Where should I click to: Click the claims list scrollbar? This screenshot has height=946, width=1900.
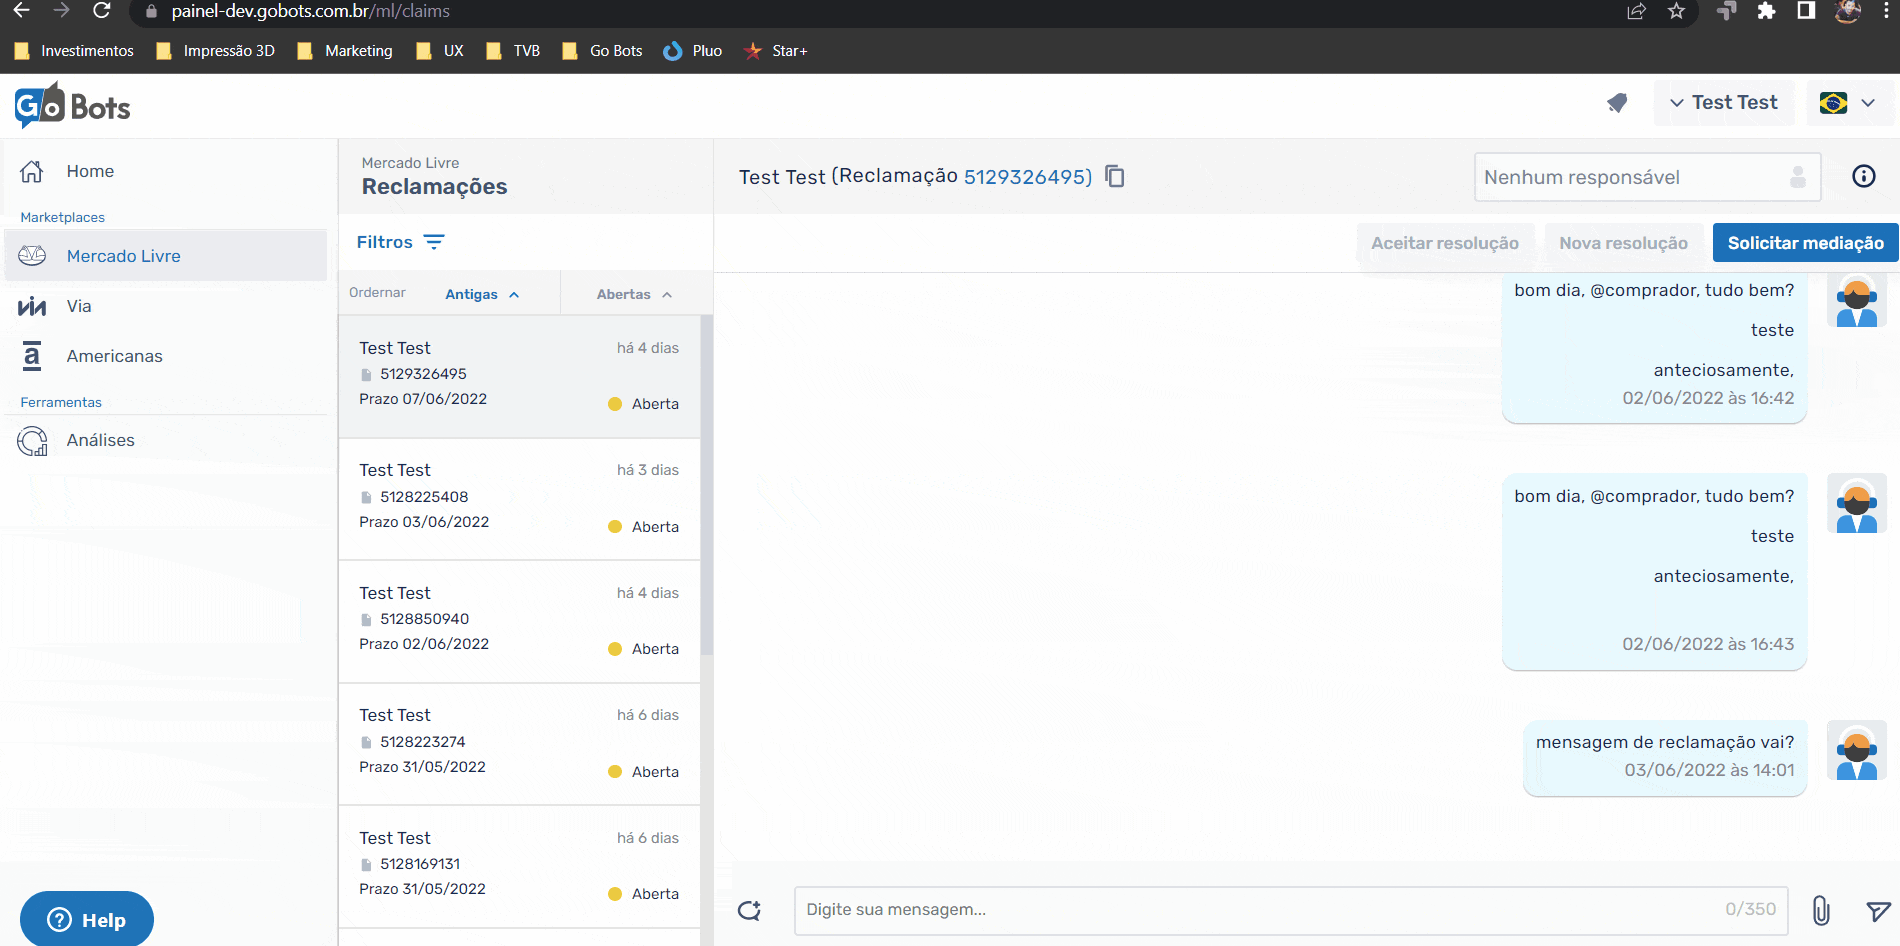[706, 485]
